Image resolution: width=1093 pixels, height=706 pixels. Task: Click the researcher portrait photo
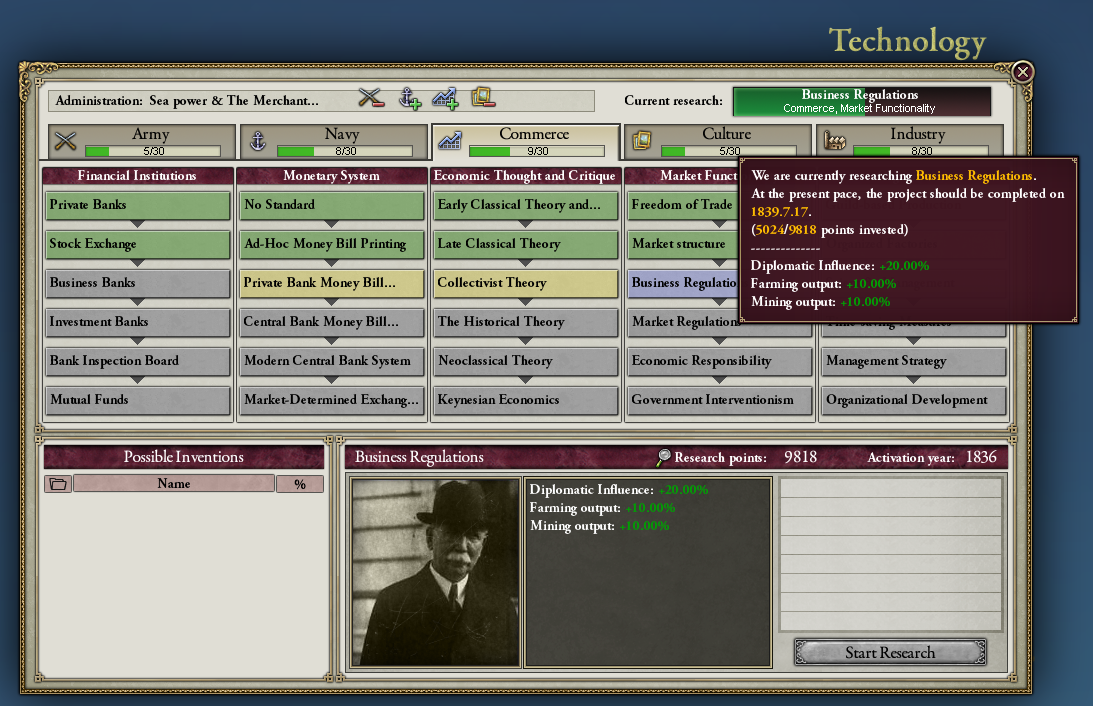point(435,572)
